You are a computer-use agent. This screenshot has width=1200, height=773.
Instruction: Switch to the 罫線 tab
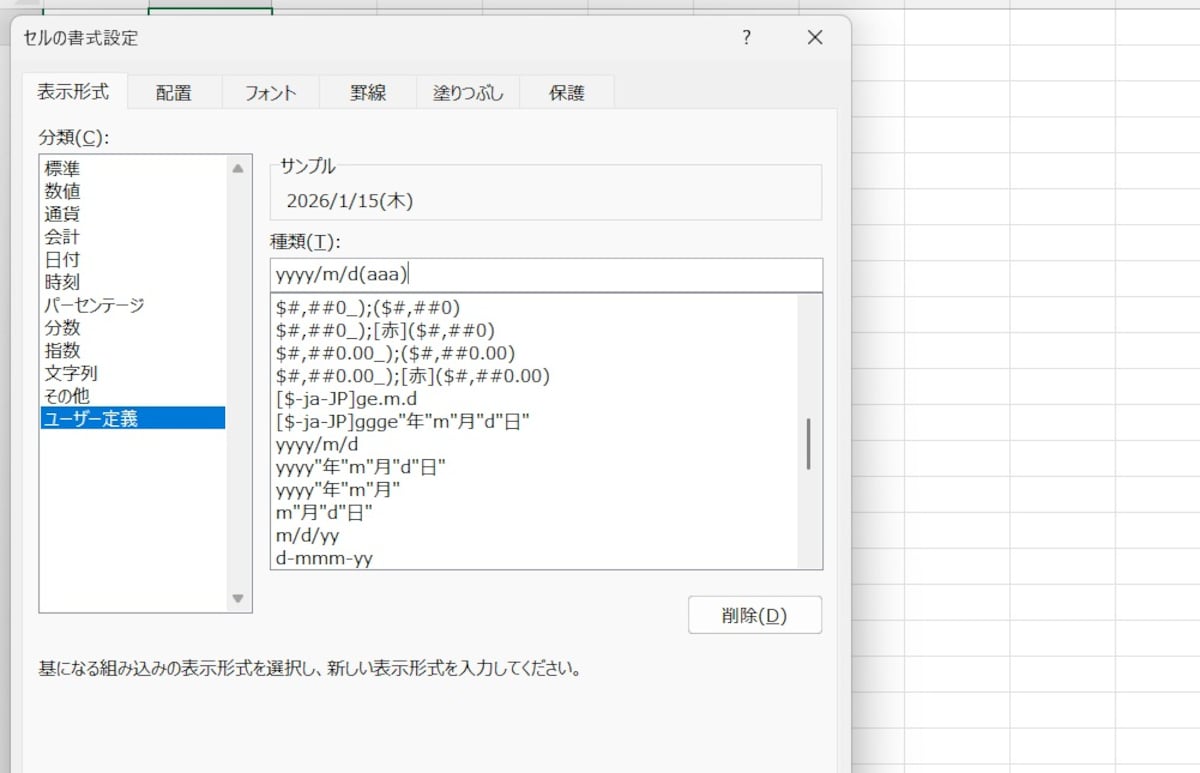pos(366,91)
